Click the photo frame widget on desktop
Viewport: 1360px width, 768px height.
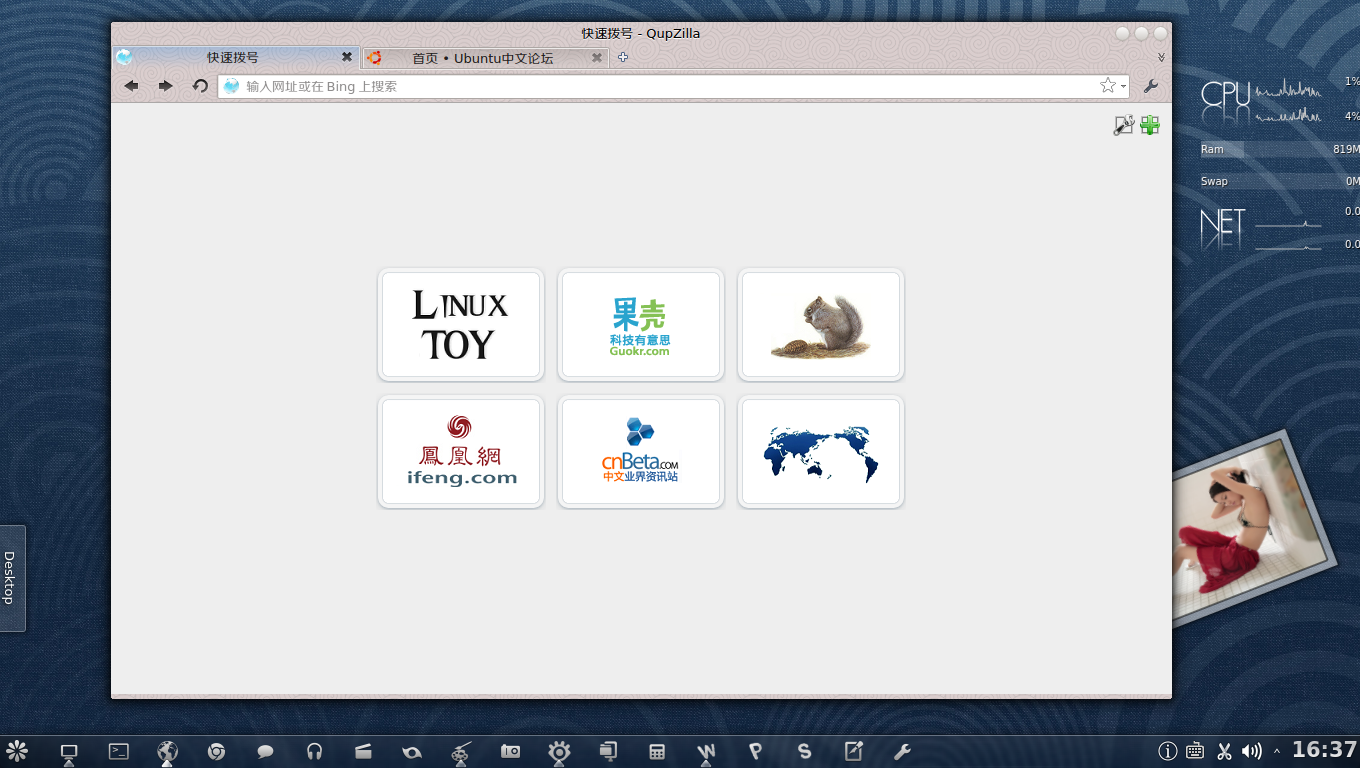(1253, 527)
